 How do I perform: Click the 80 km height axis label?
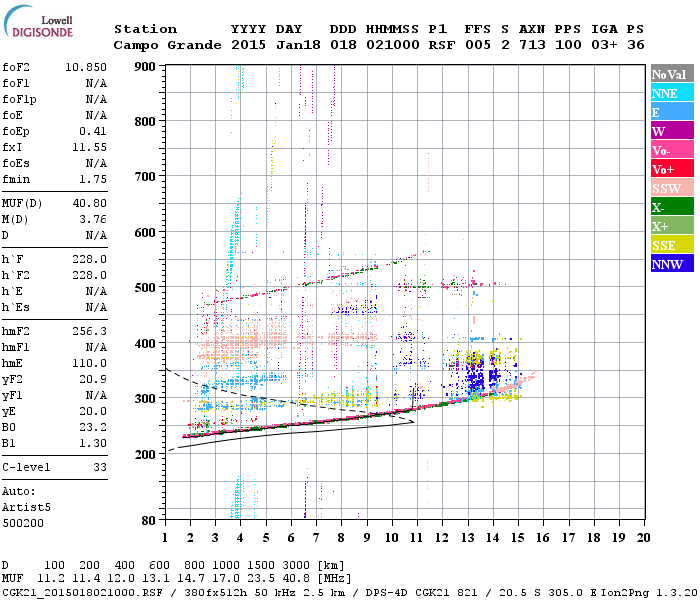(149, 520)
